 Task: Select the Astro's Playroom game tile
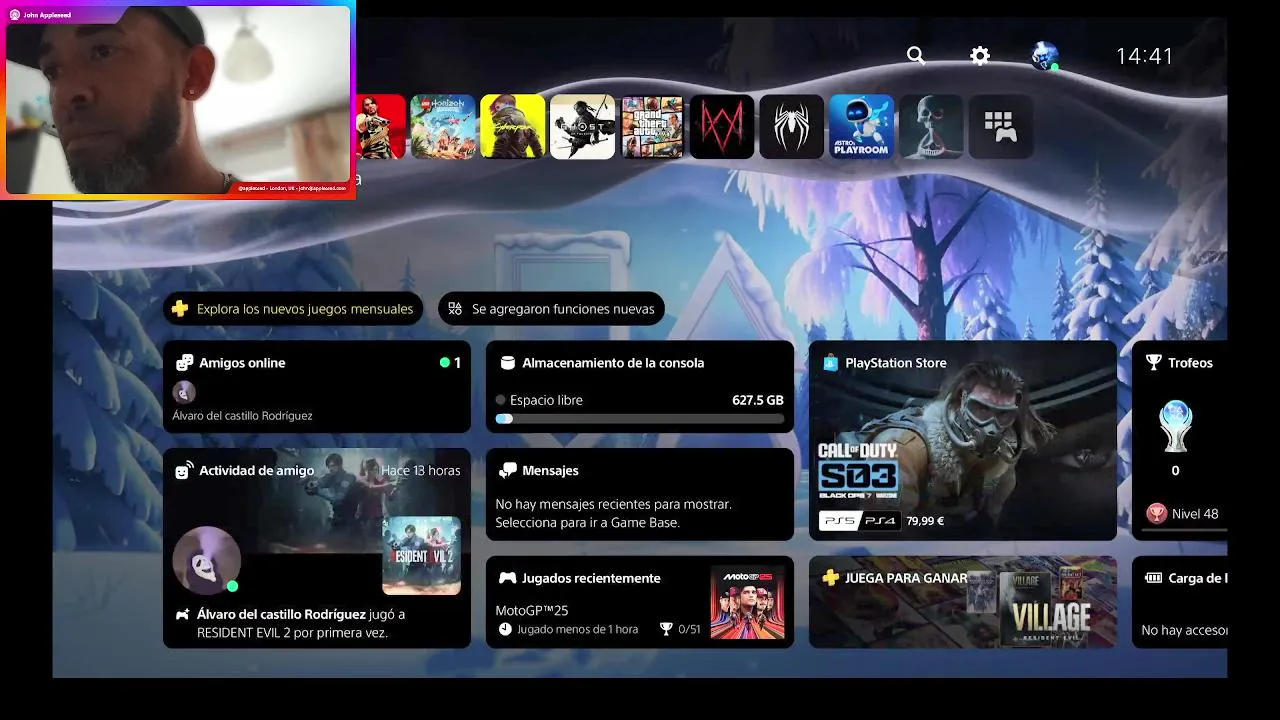pyautogui.click(x=862, y=127)
